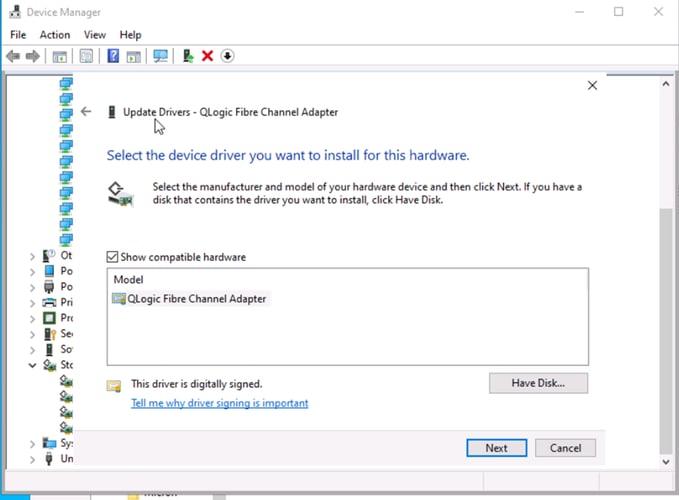Click the Next button
This screenshot has height=500, width=679.
(x=497, y=448)
